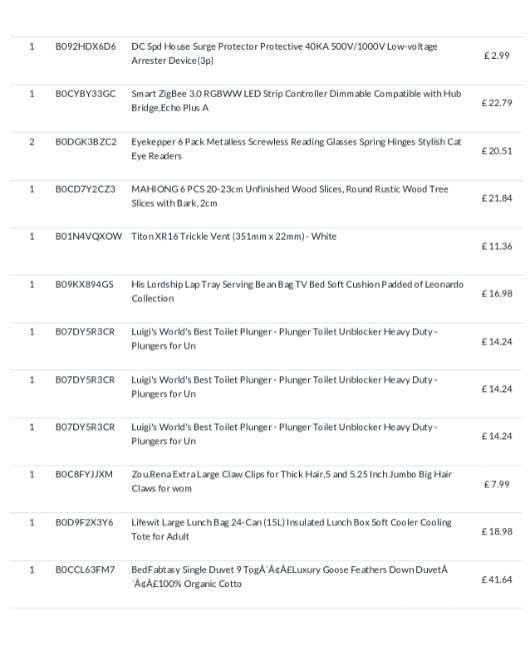Screen dimensions: 530x650
Task: Click the £ 11.36 price
Action: pos(496,246)
